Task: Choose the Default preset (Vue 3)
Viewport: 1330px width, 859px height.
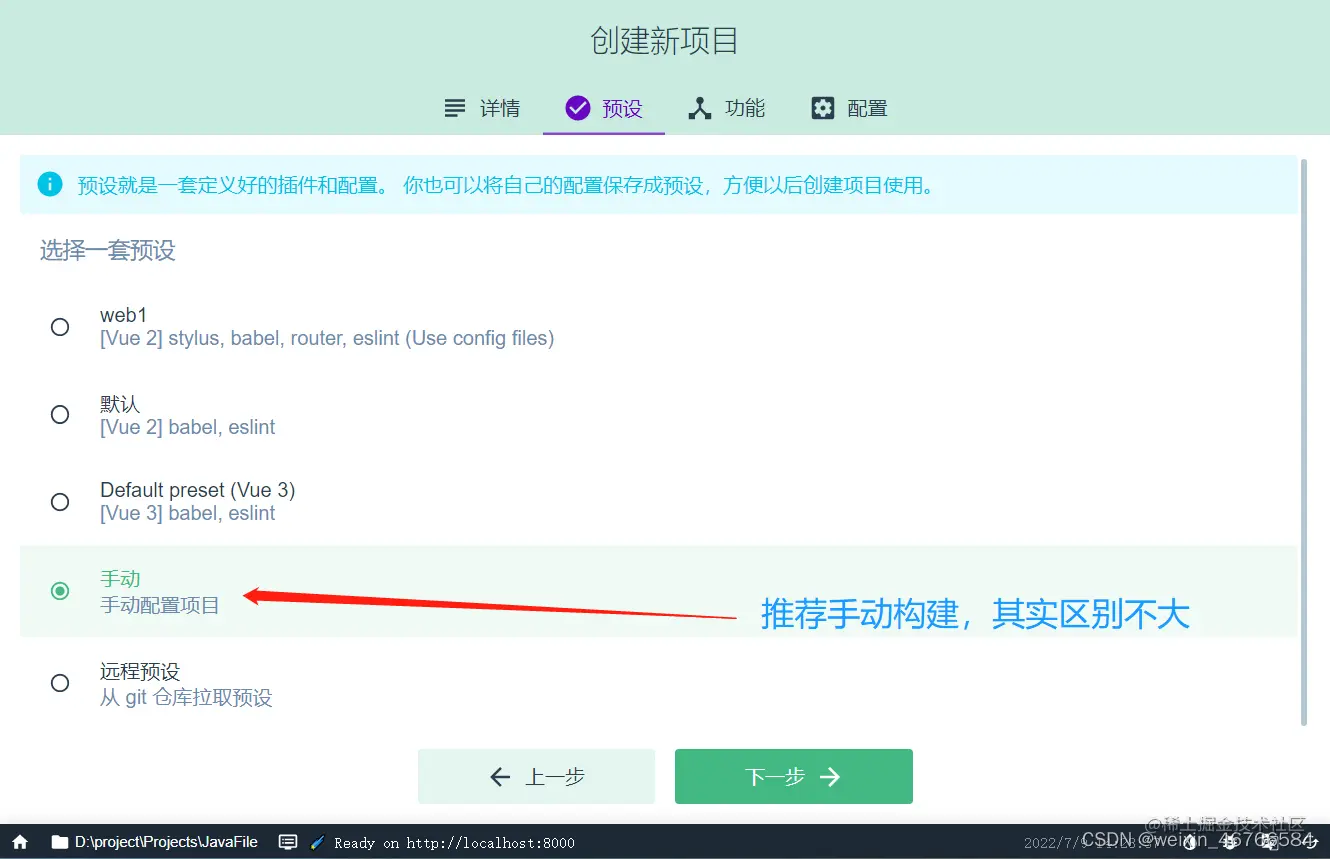Action: pyautogui.click(x=60, y=501)
